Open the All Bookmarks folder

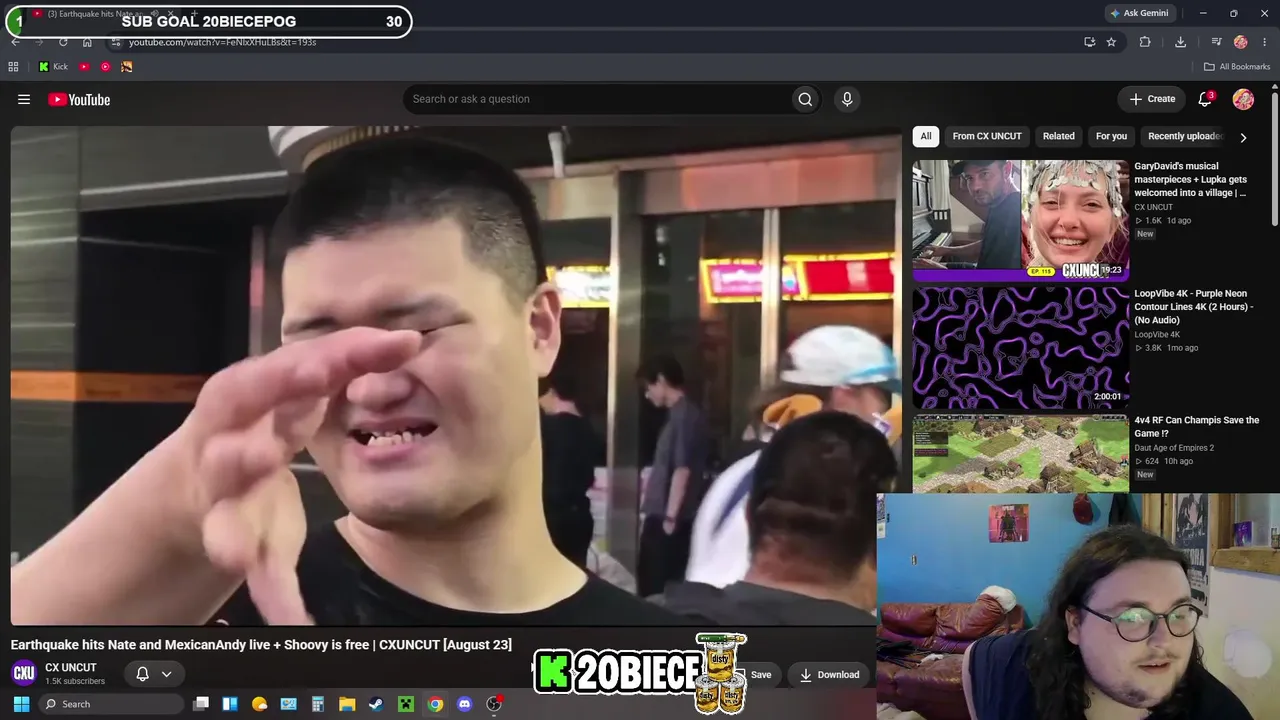pyautogui.click(x=1237, y=67)
